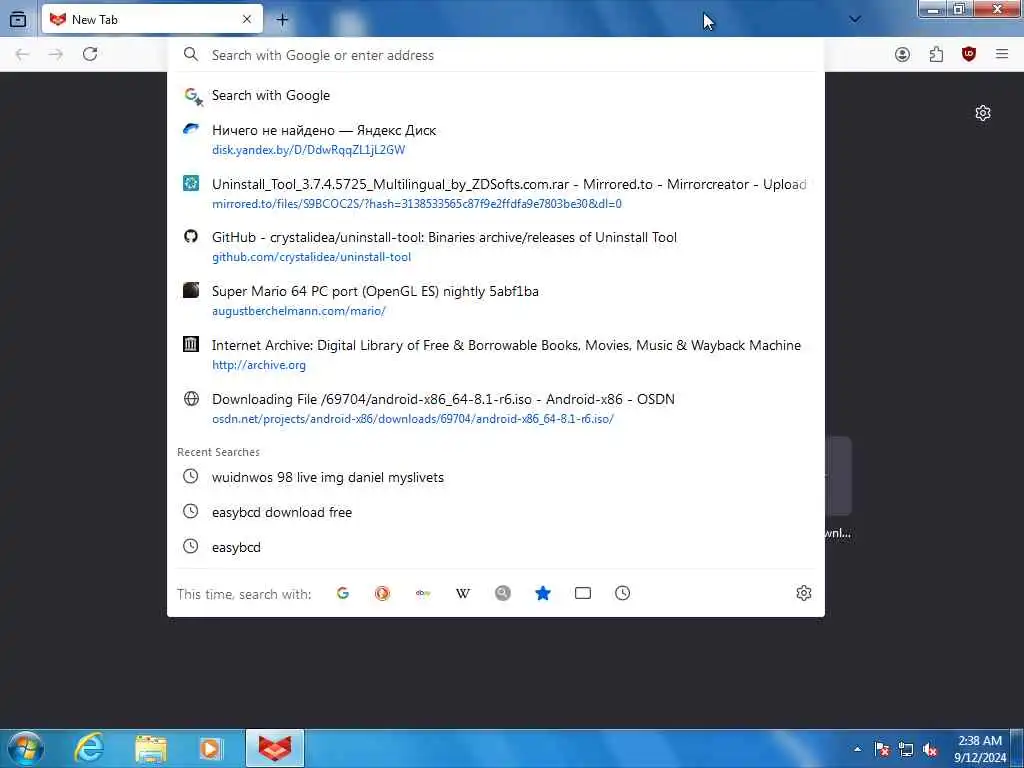Open the account profile icon in toolbar
The height and width of the screenshot is (768, 1024).
(x=903, y=54)
